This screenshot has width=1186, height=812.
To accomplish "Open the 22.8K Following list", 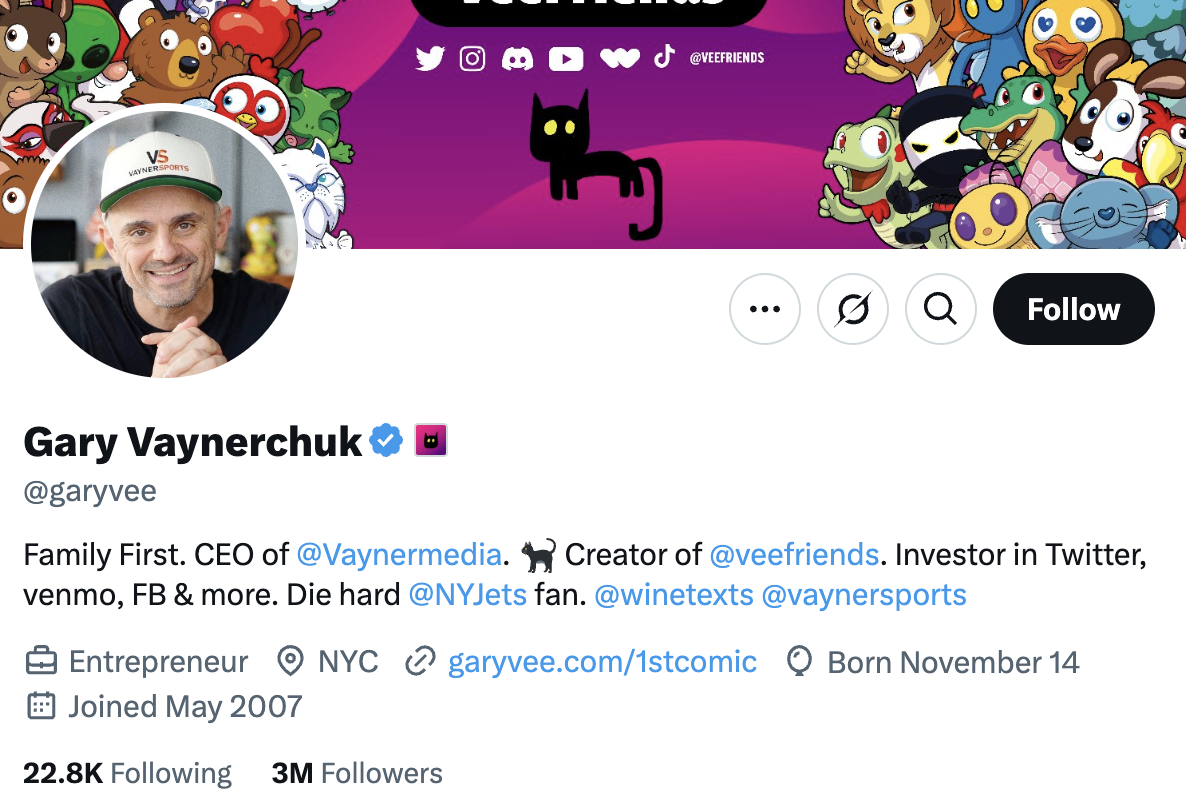I will coord(127,772).
